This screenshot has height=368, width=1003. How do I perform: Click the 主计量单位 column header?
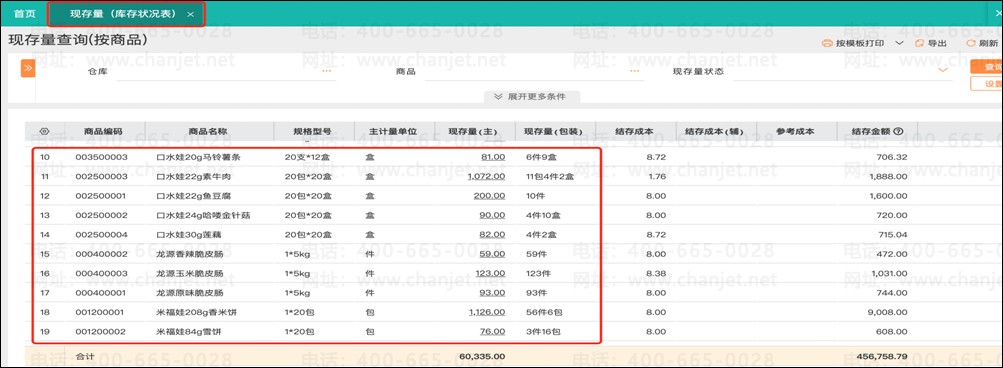(x=393, y=131)
